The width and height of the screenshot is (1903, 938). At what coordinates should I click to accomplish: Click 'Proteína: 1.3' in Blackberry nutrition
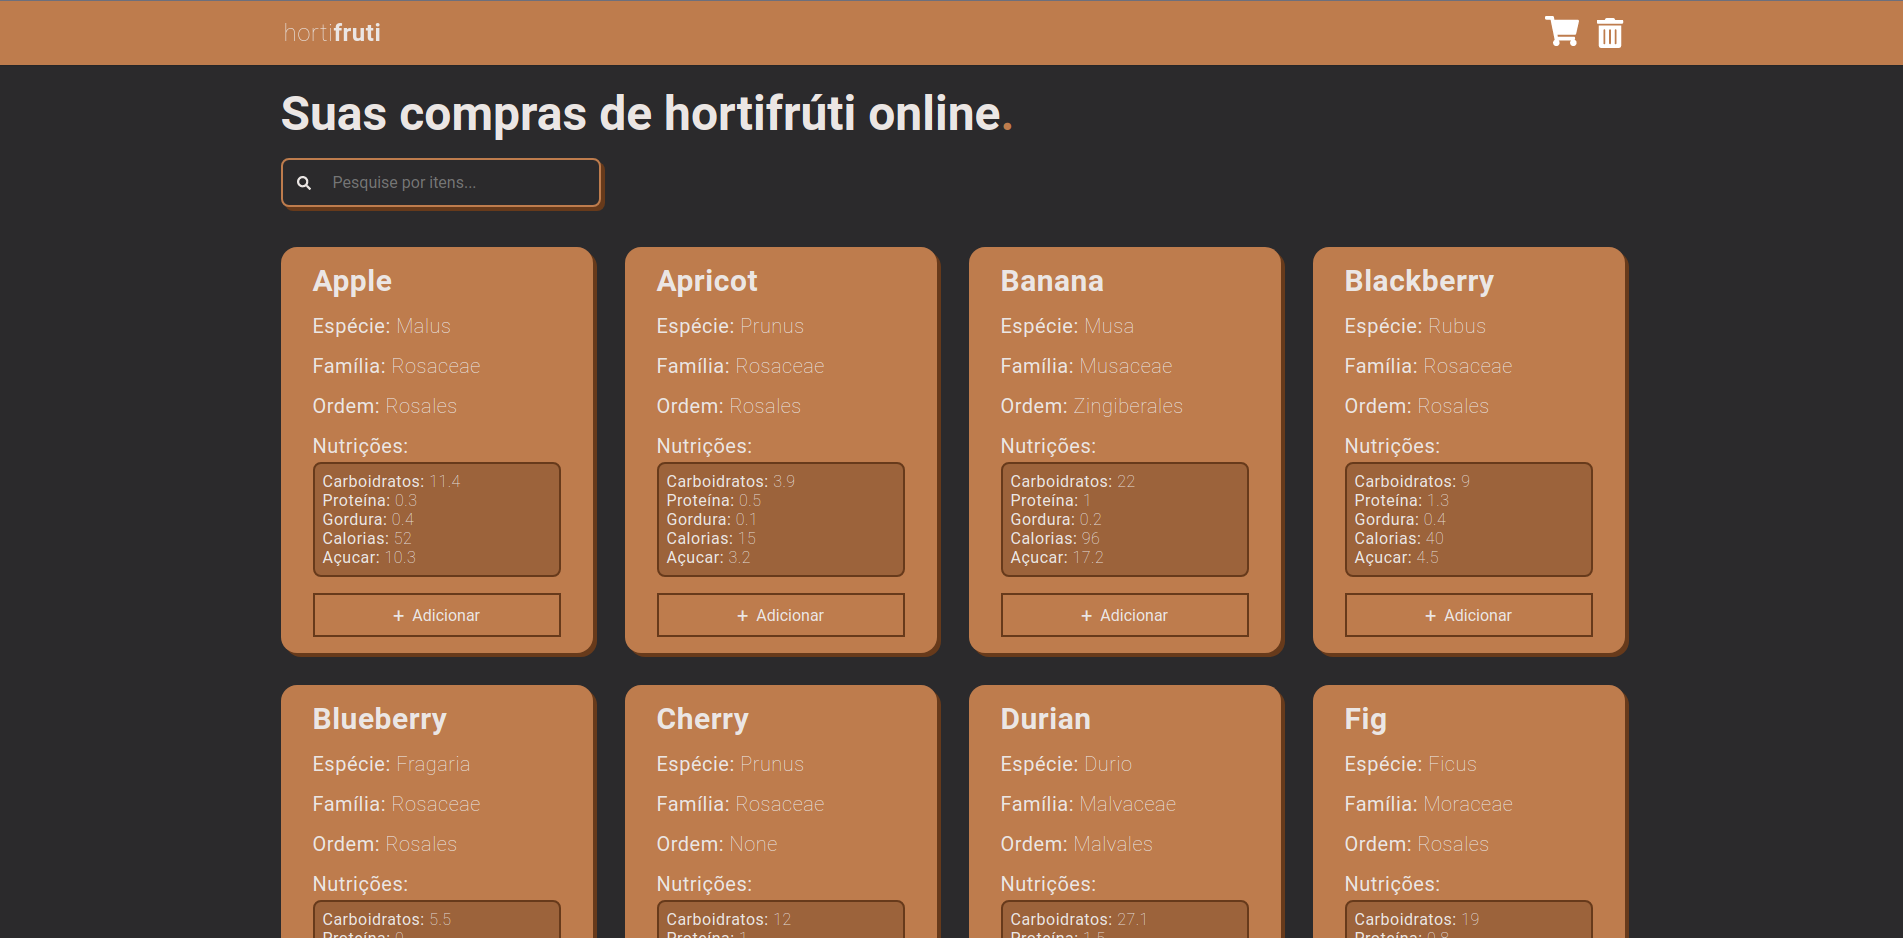pyautogui.click(x=1401, y=500)
